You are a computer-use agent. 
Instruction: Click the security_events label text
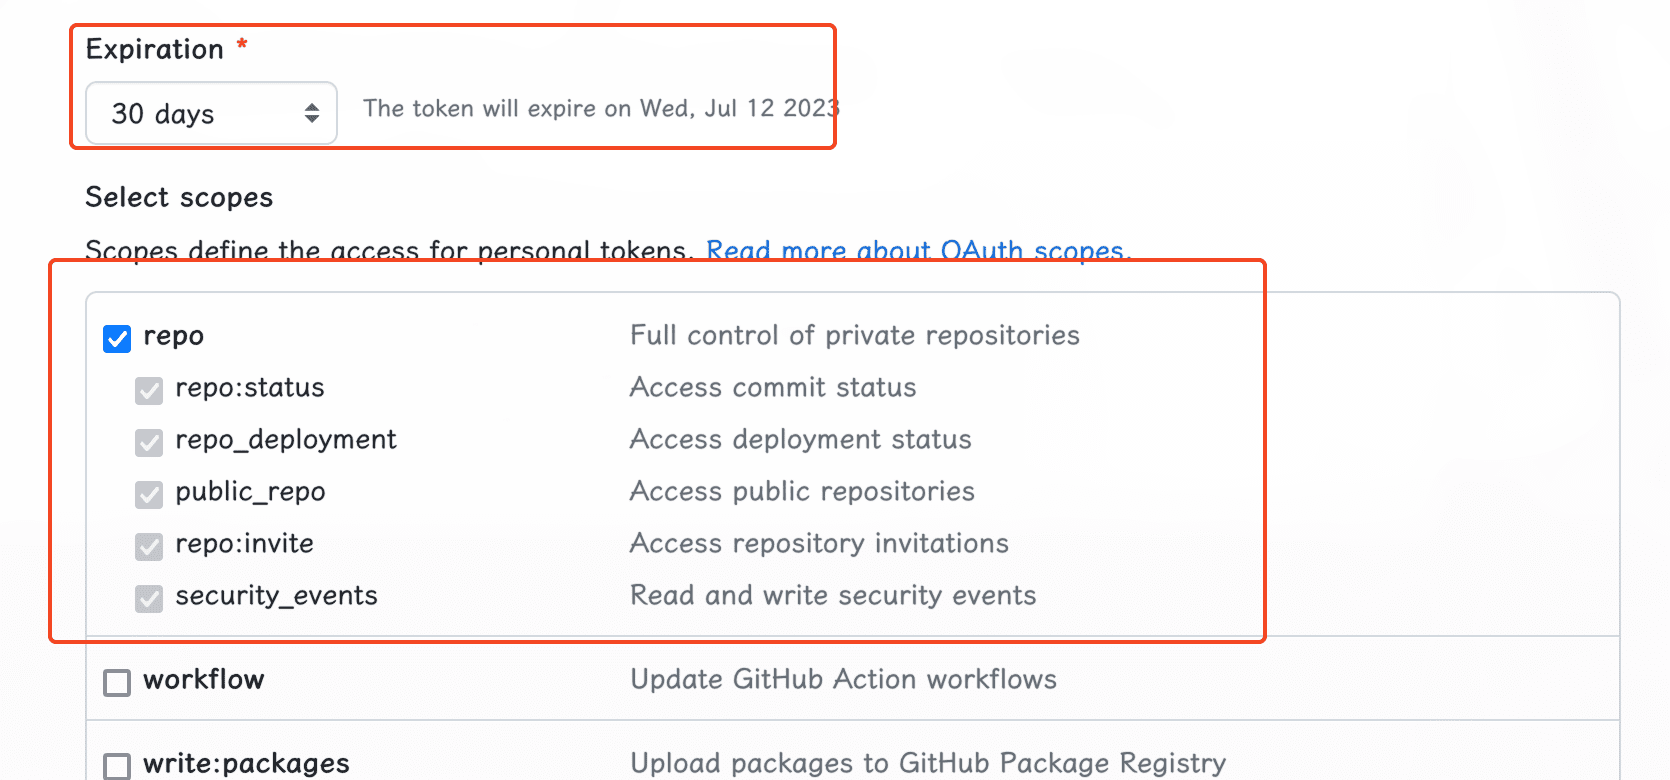point(276,596)
